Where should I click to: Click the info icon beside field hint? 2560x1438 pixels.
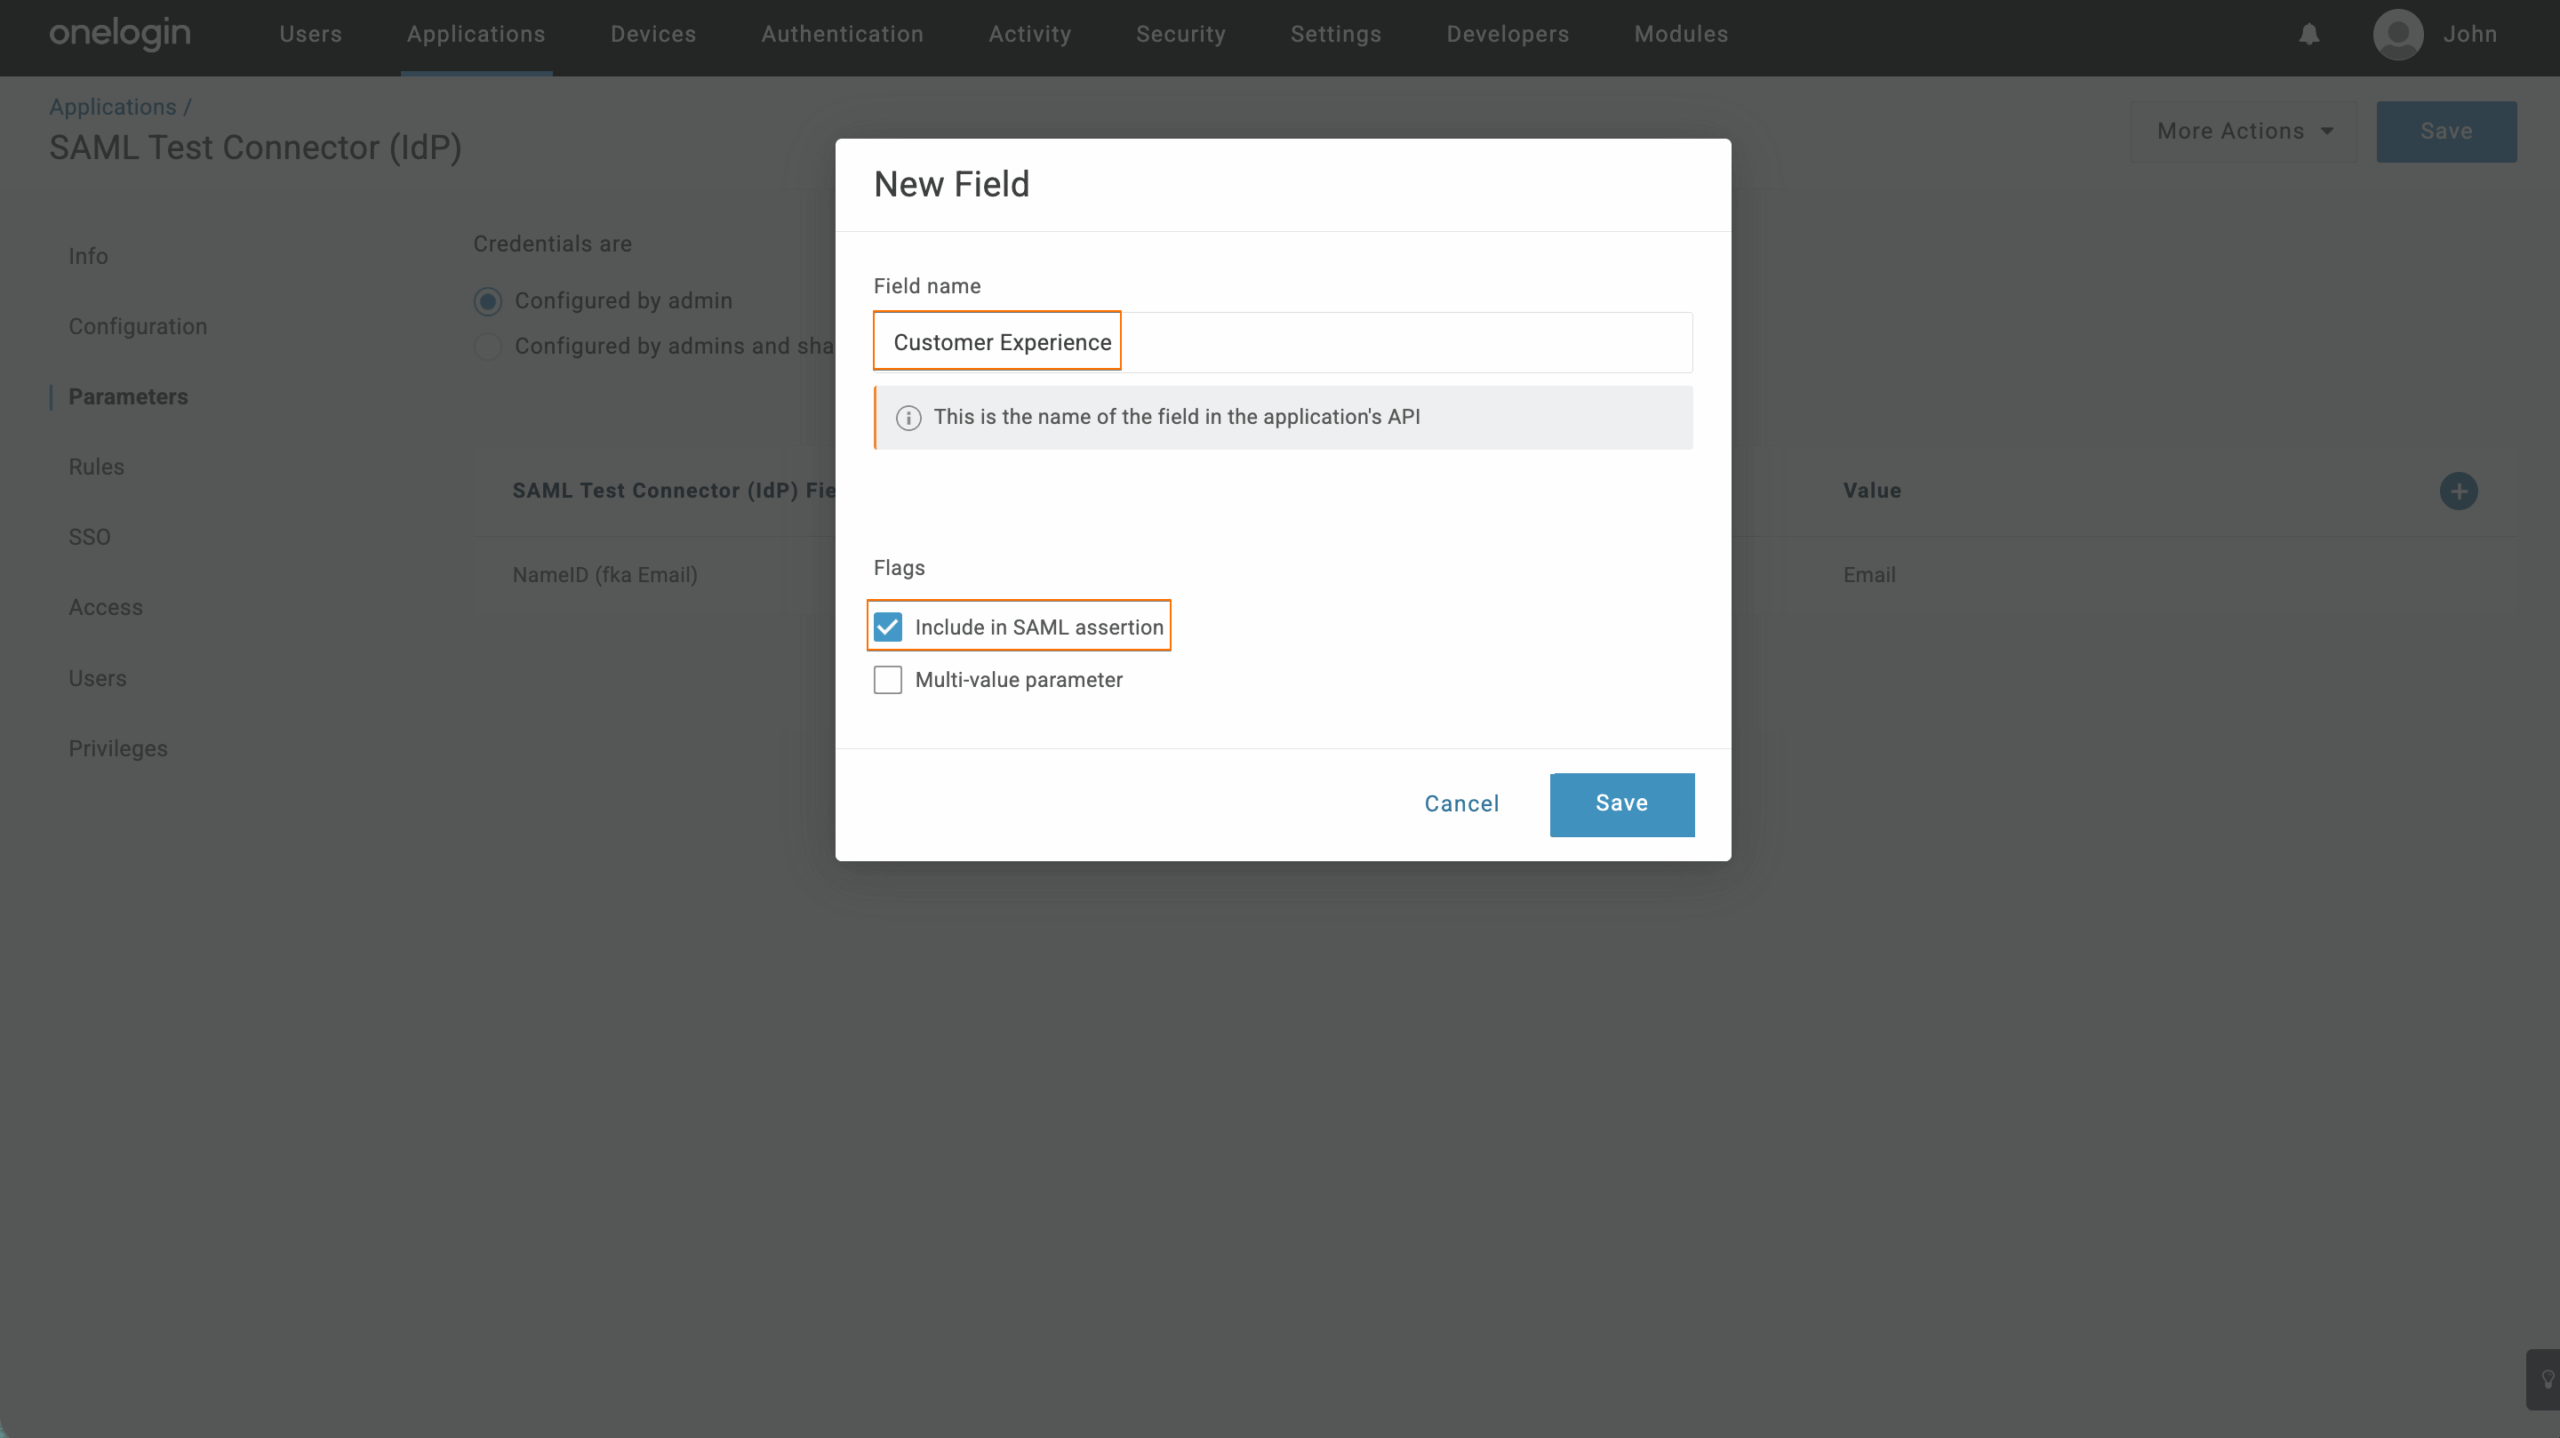[908, 418]
